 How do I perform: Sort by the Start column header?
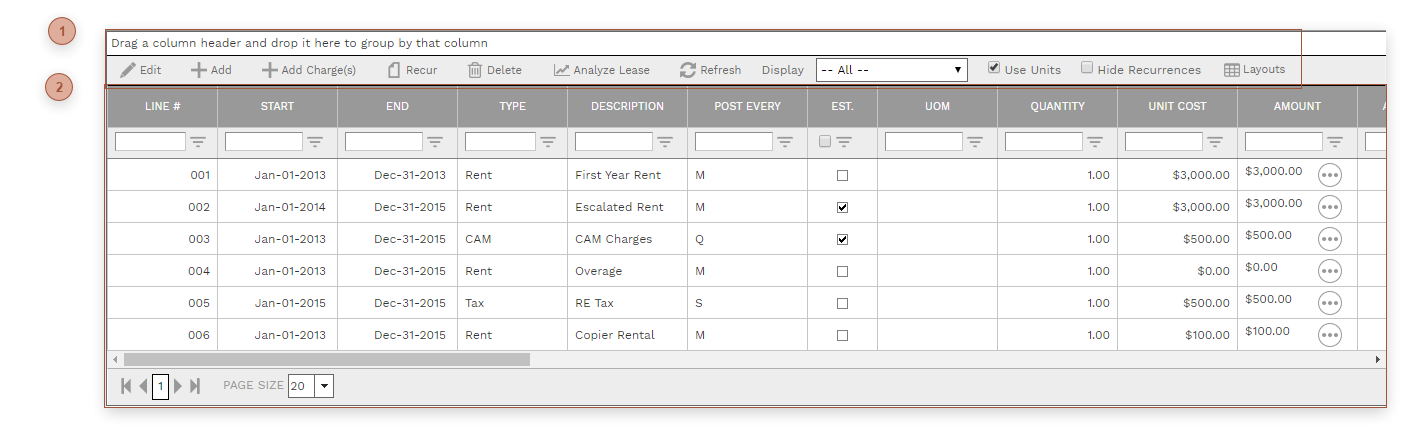[277, 106]
